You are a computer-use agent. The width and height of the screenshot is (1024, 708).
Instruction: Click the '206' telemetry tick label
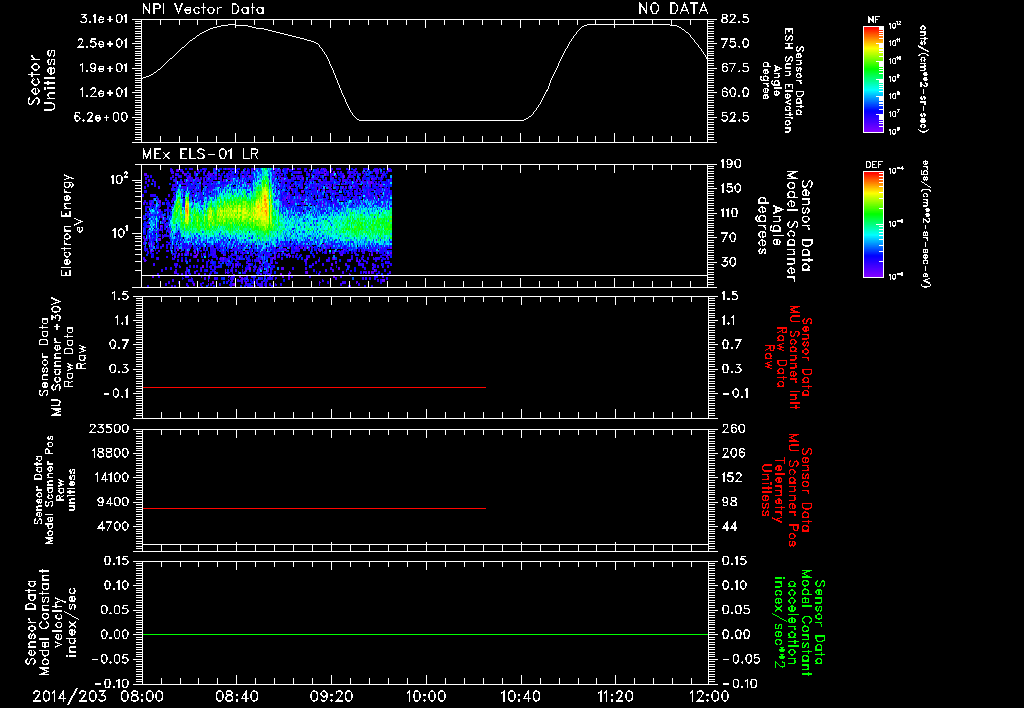click(732, 453)
